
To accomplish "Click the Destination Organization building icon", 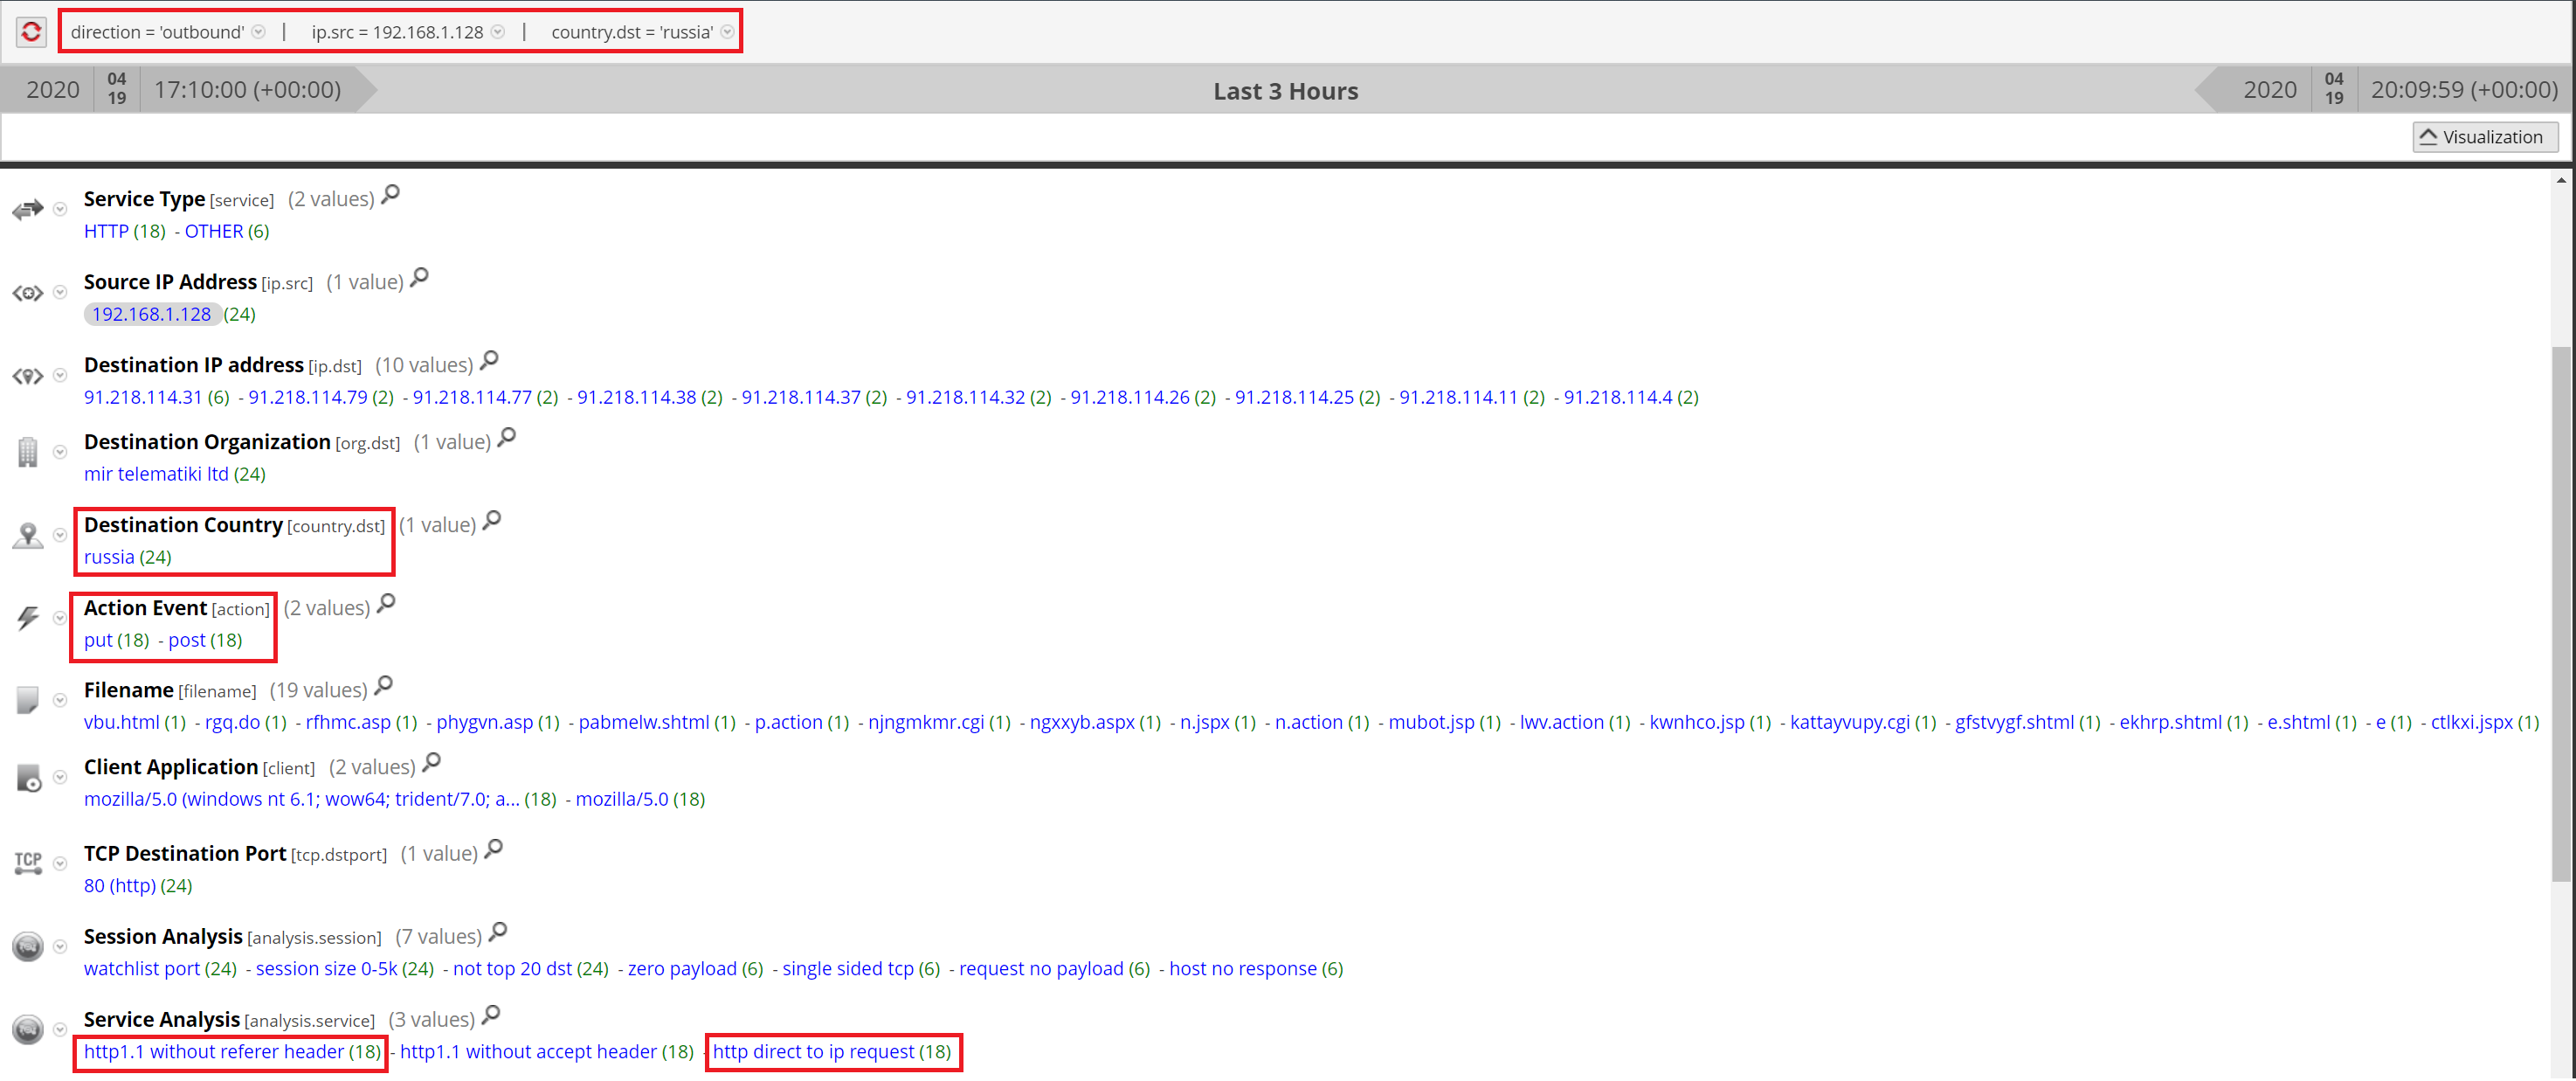I will click(x=28, y=452).
